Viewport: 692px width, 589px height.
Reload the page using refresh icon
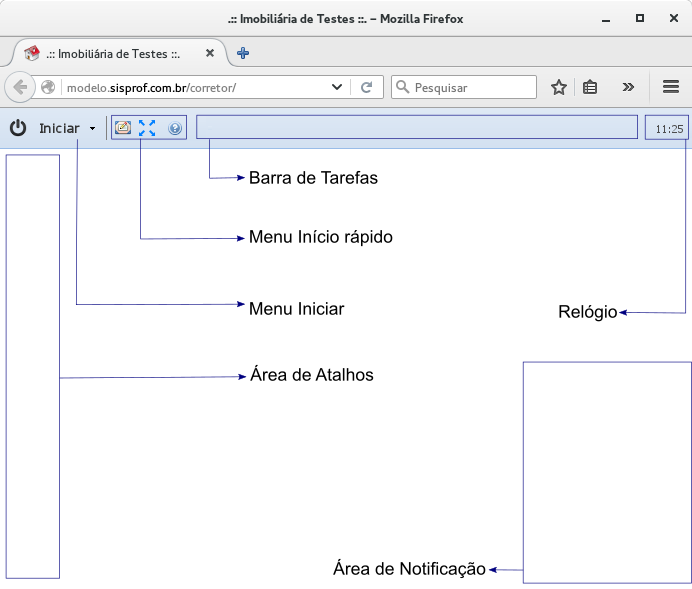(x=367, y=87)
